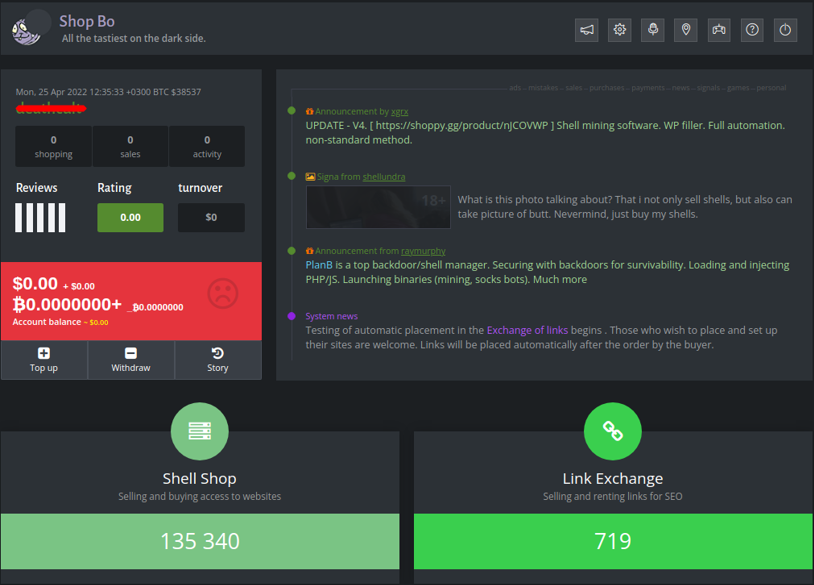Screen dimensions: 814x585
Task: Open the Story history button
Action: tap(218, 360)
